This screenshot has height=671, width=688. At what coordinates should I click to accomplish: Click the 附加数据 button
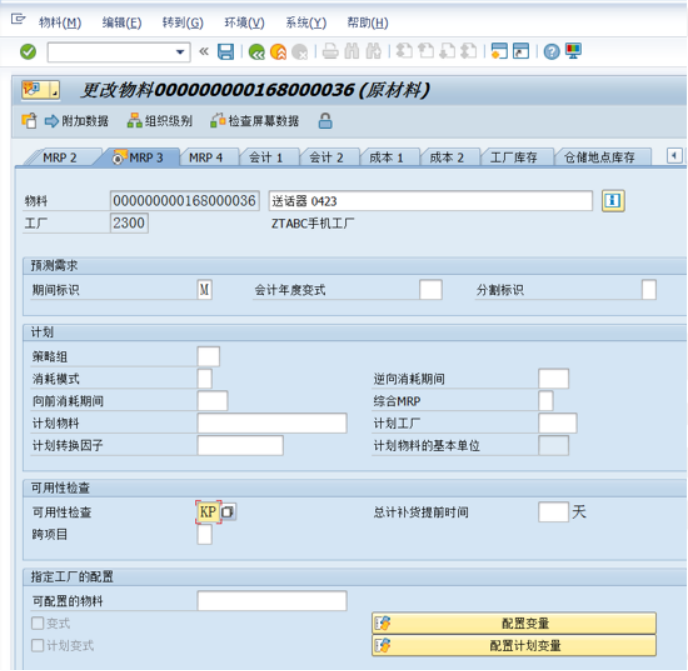(x=77, y=121)
